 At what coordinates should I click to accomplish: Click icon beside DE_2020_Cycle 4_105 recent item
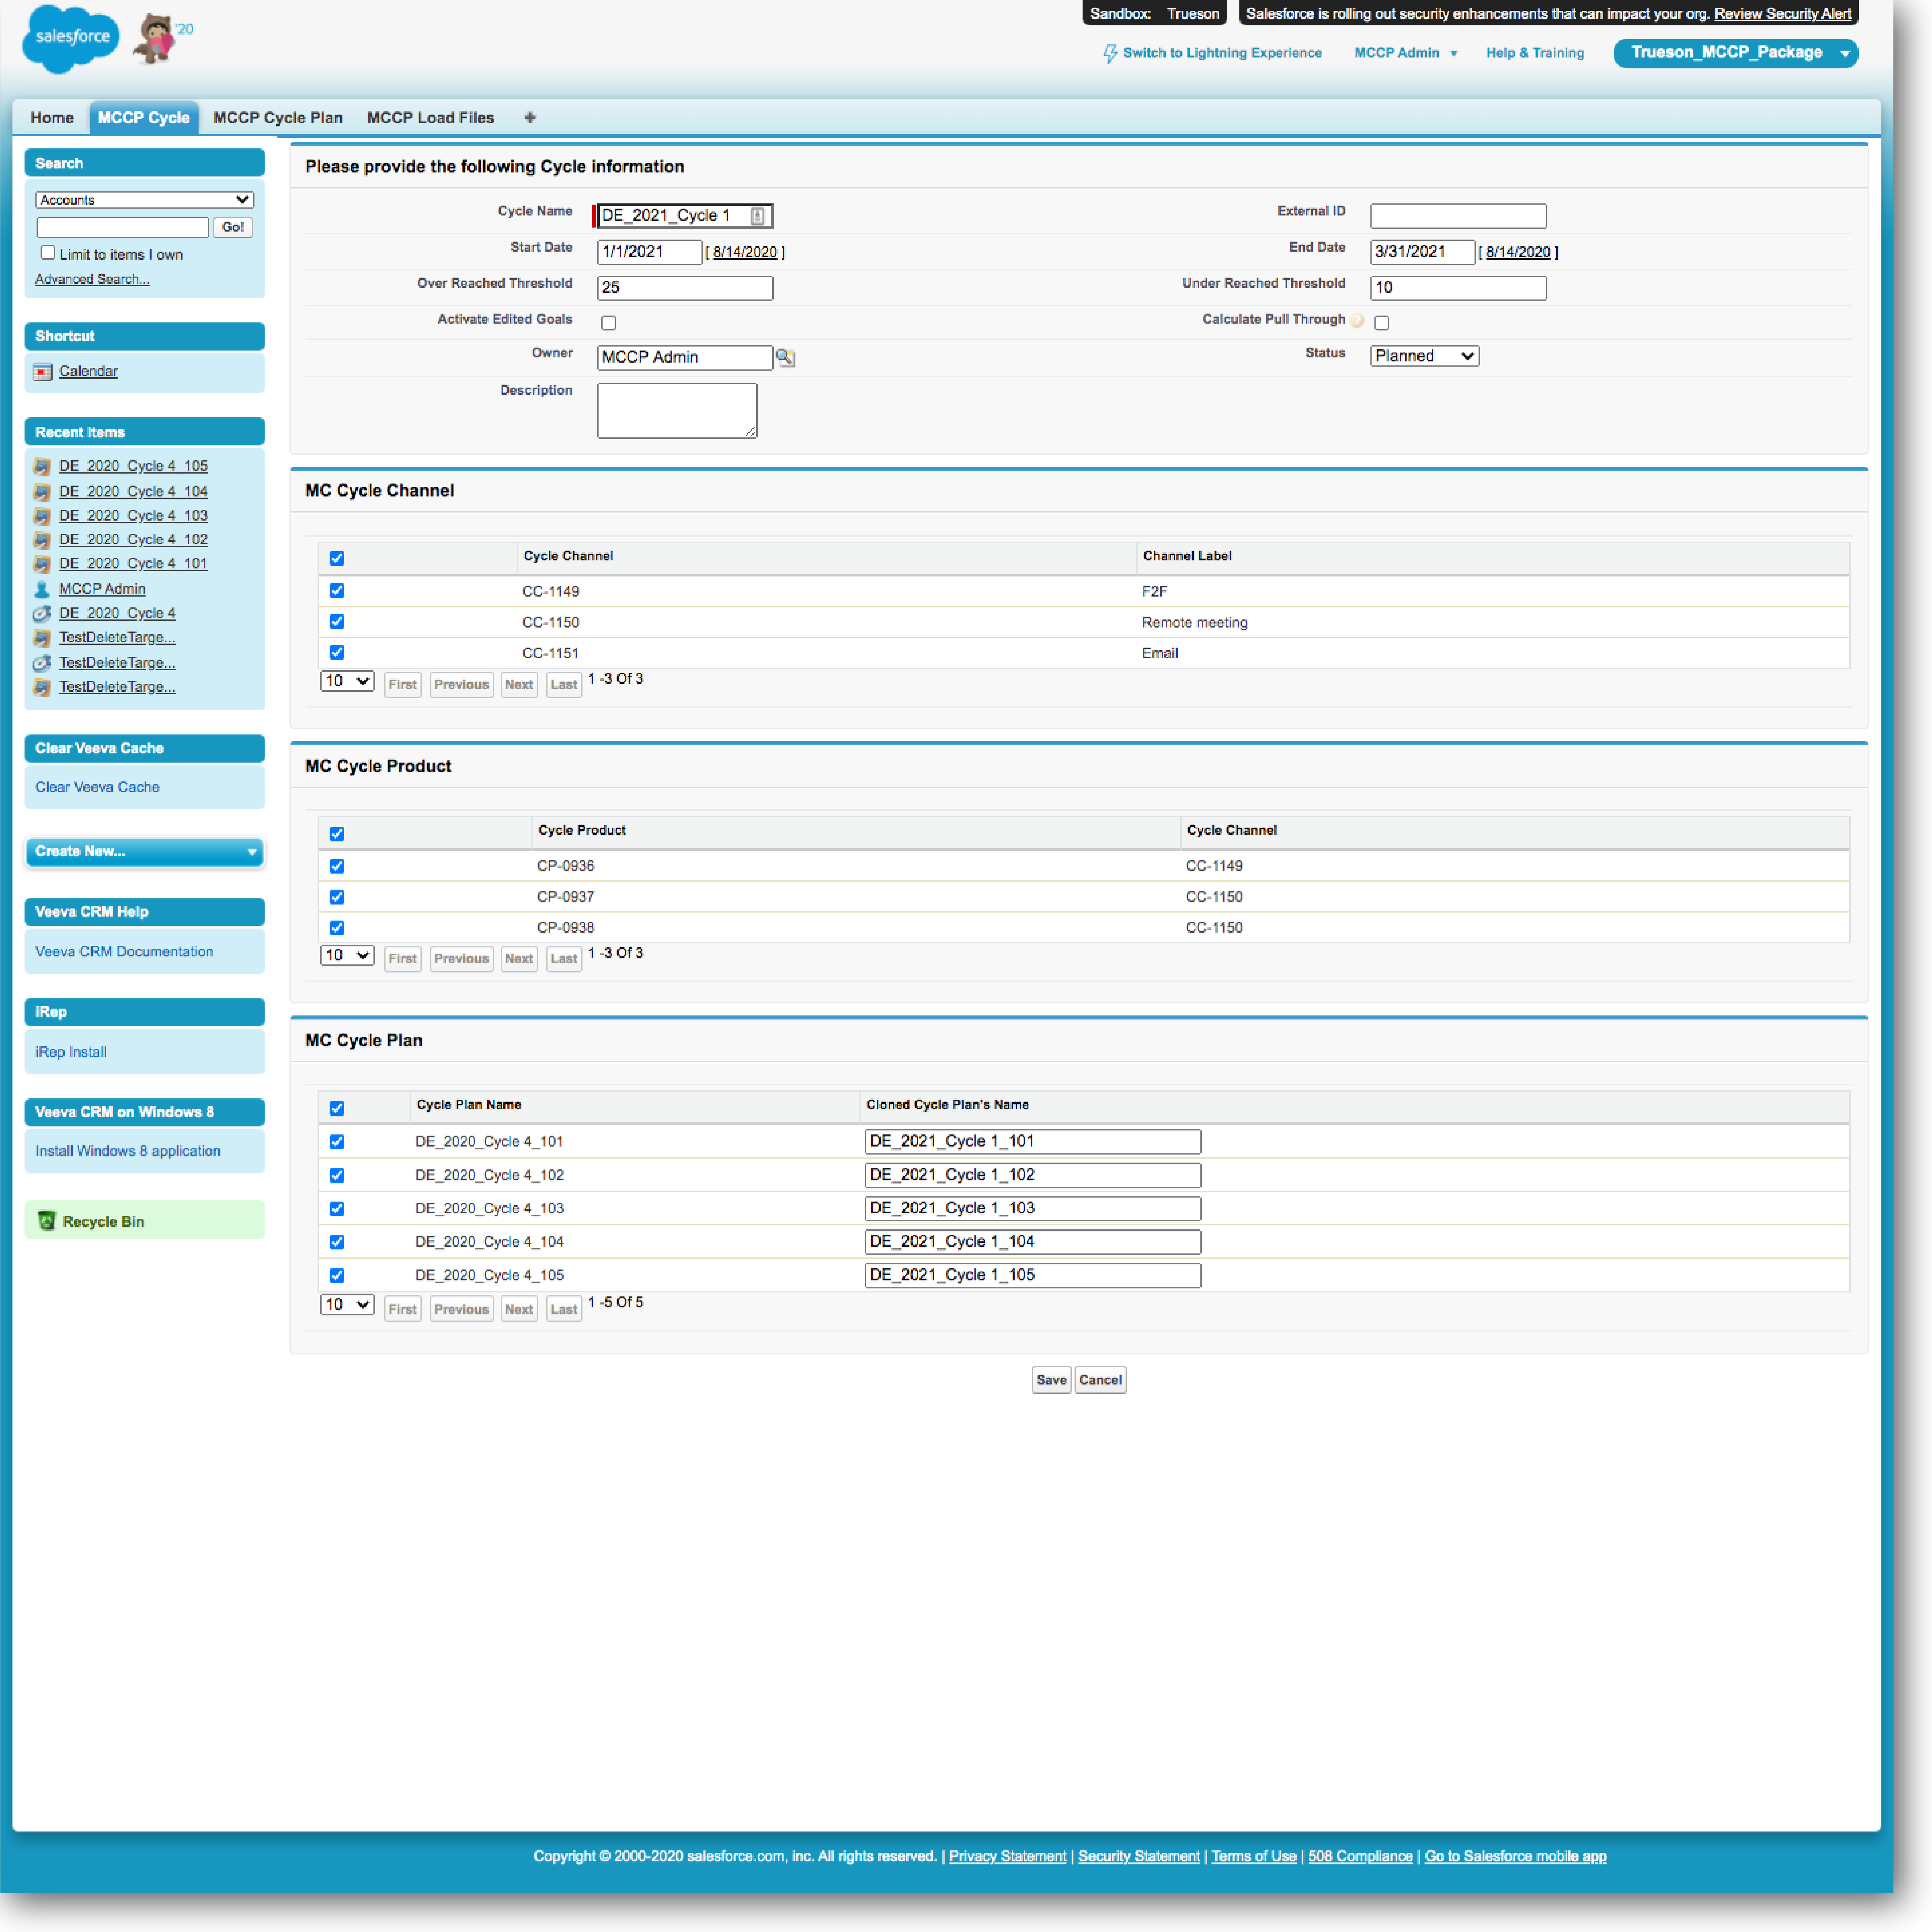point(42,467)
